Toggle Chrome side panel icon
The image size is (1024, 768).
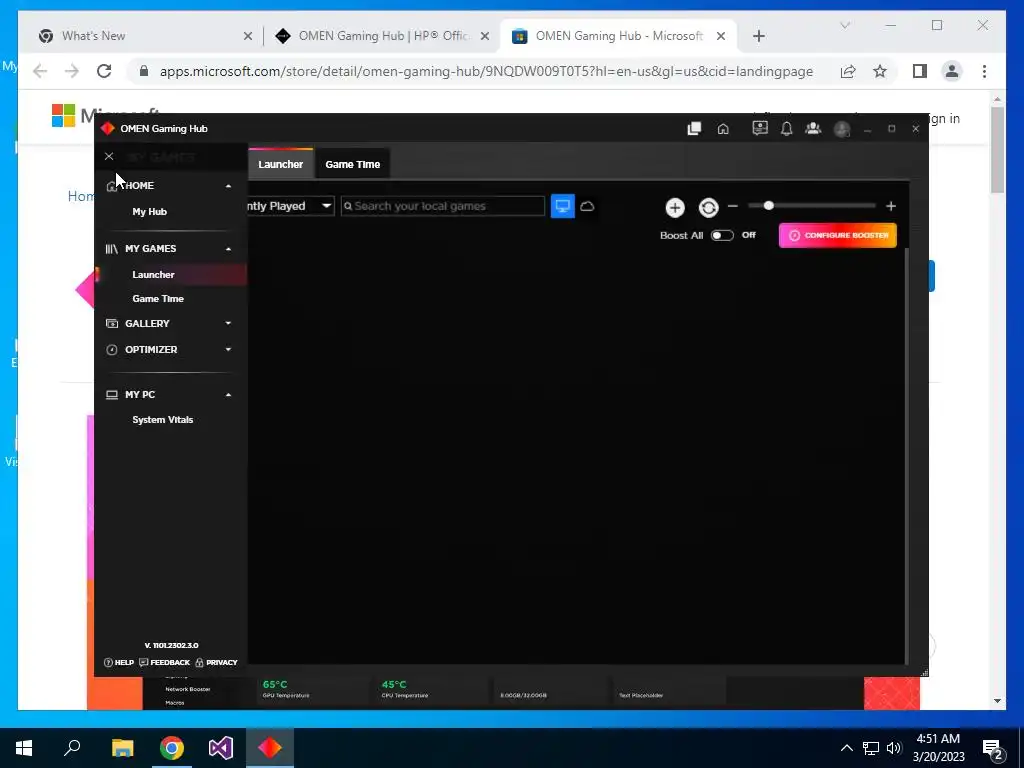coord(920,71)
